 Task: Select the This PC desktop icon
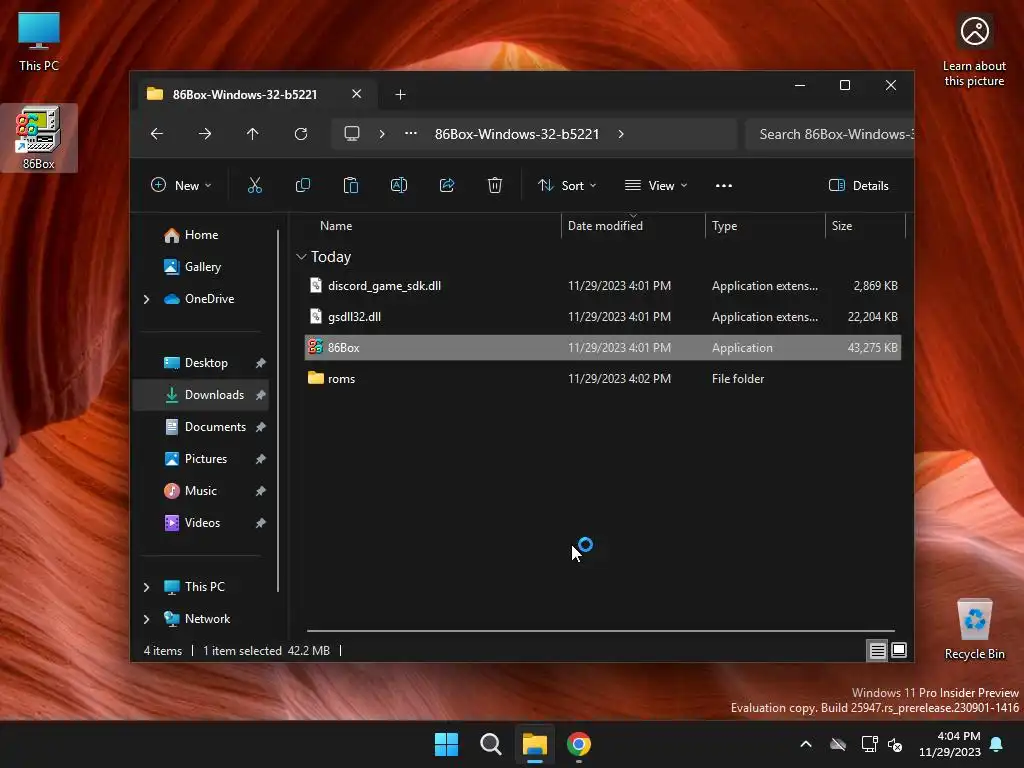coord(39,41)
